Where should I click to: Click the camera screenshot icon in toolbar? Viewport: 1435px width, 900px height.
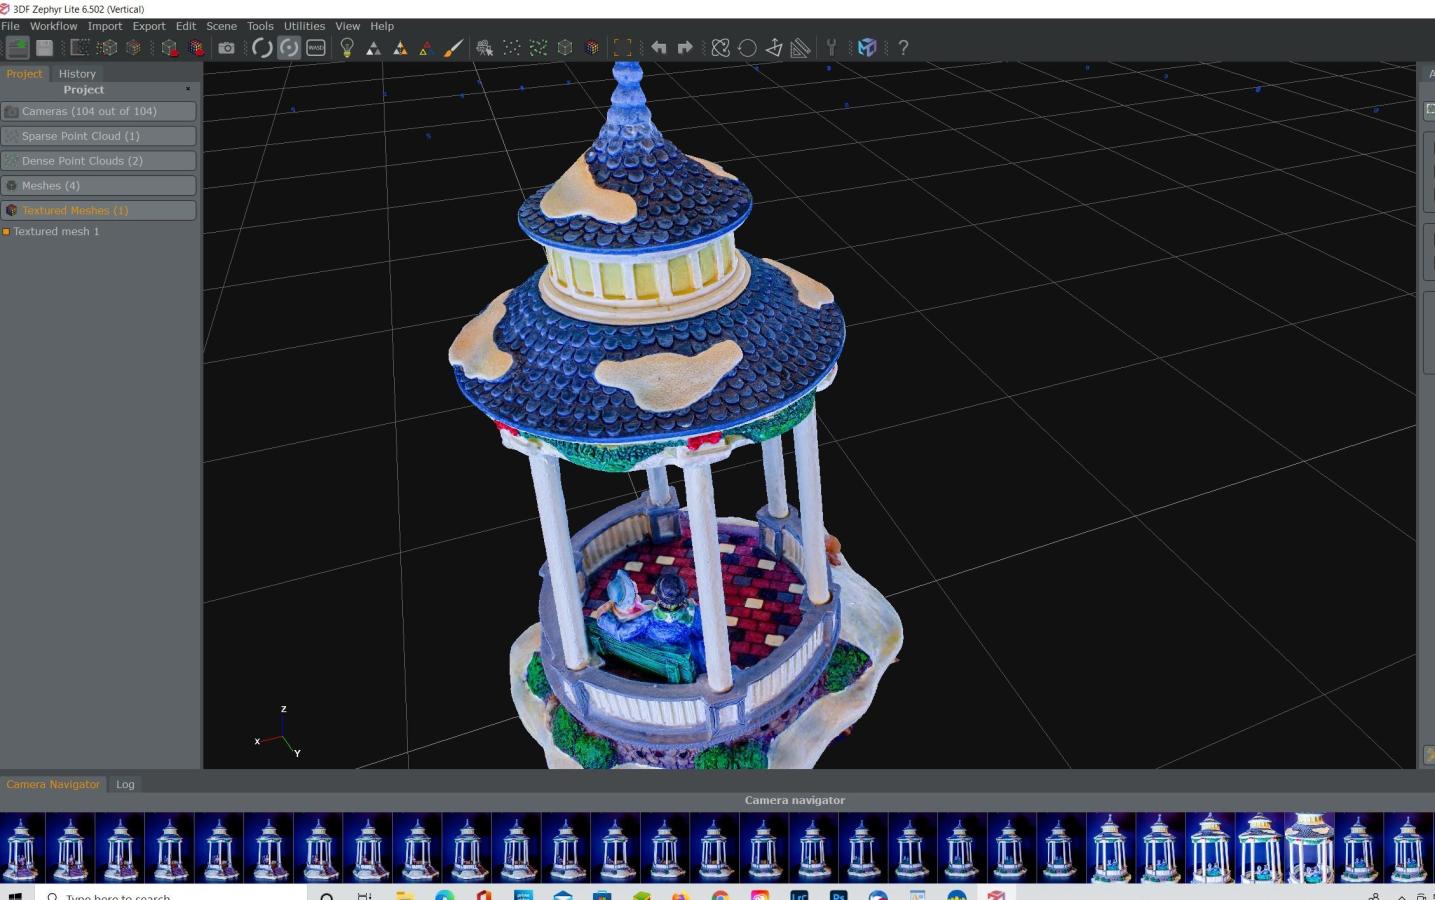pyautogui.click(x=227, y=47)
